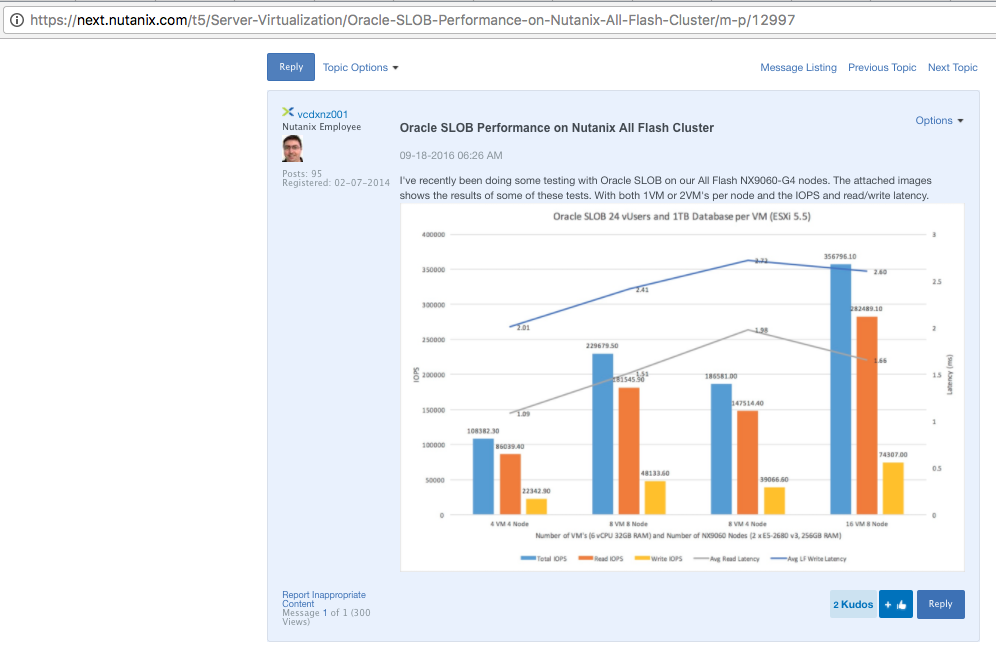The image size is (996, 652).
Task: View who gave the 2 Kudos
Action: click(x=853, y=604)
